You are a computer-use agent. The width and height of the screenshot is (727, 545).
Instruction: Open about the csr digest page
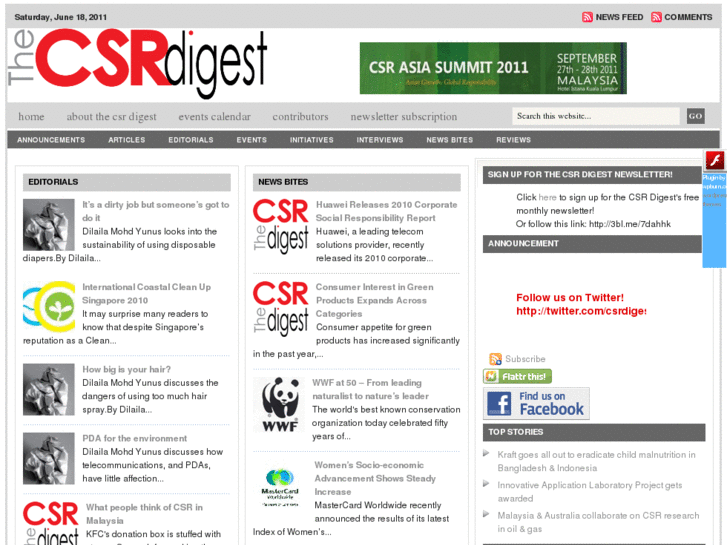point(111,116)
